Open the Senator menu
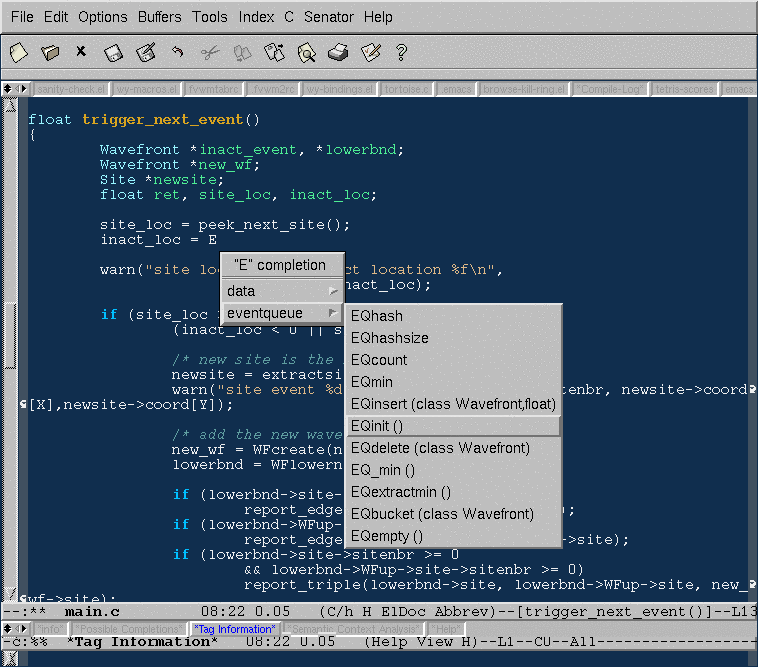Screen dimensions: 758x667 (x=328, y=17)
